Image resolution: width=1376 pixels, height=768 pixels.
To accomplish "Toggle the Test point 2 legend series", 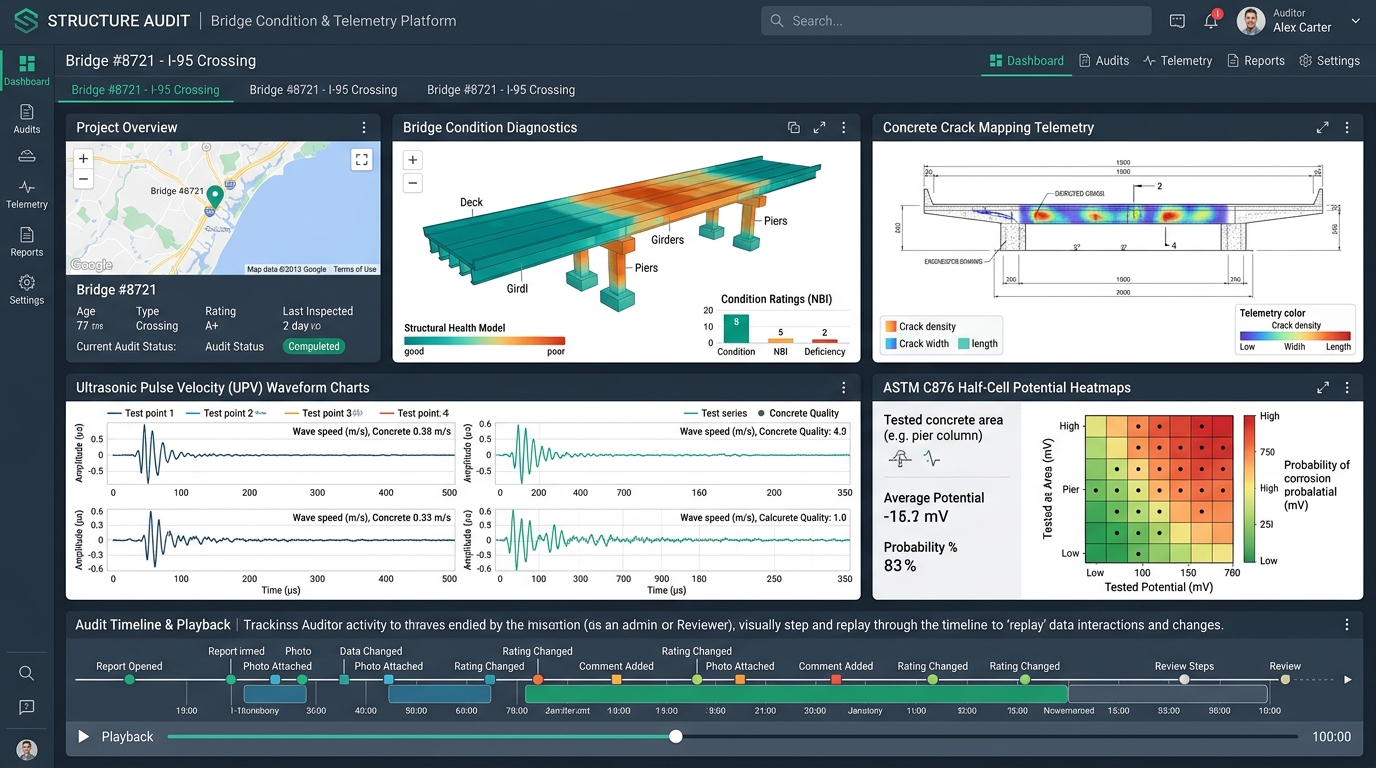I will coord(226,413).
